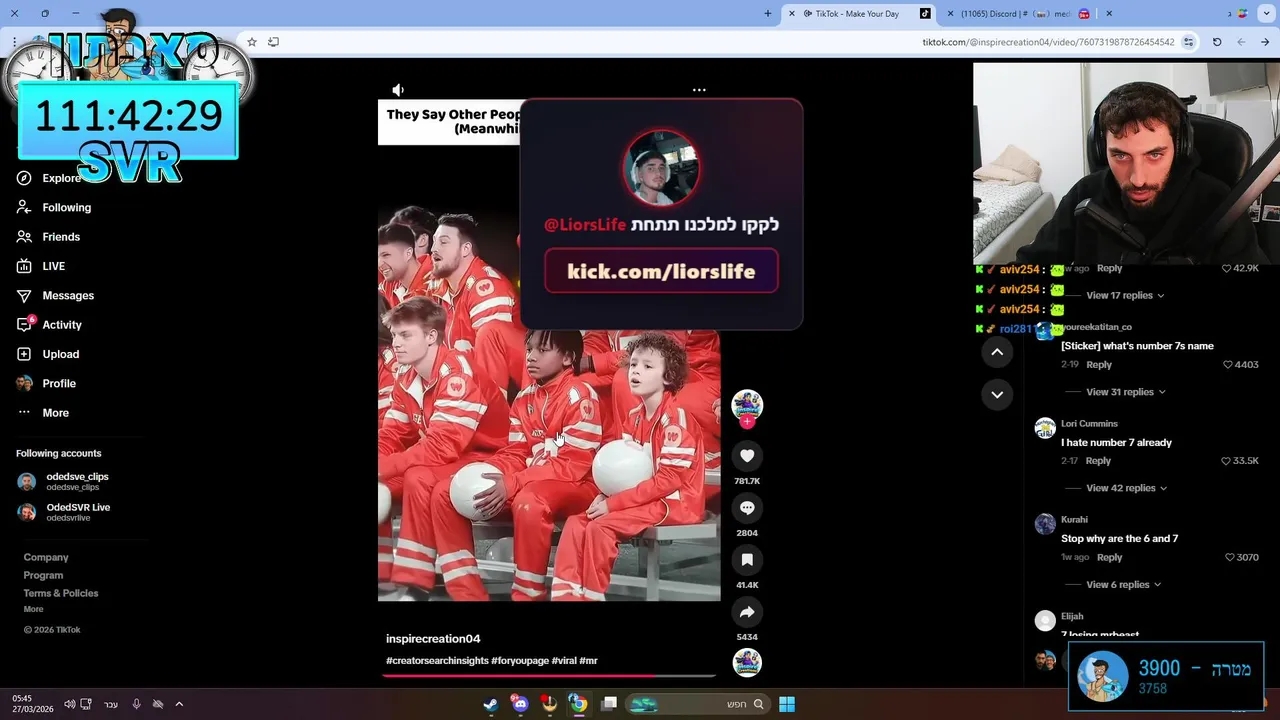The height and width of the screenshot is (720, 1280).
Task: Expand View 17 replies
Action: click(x=1125, y=296)
